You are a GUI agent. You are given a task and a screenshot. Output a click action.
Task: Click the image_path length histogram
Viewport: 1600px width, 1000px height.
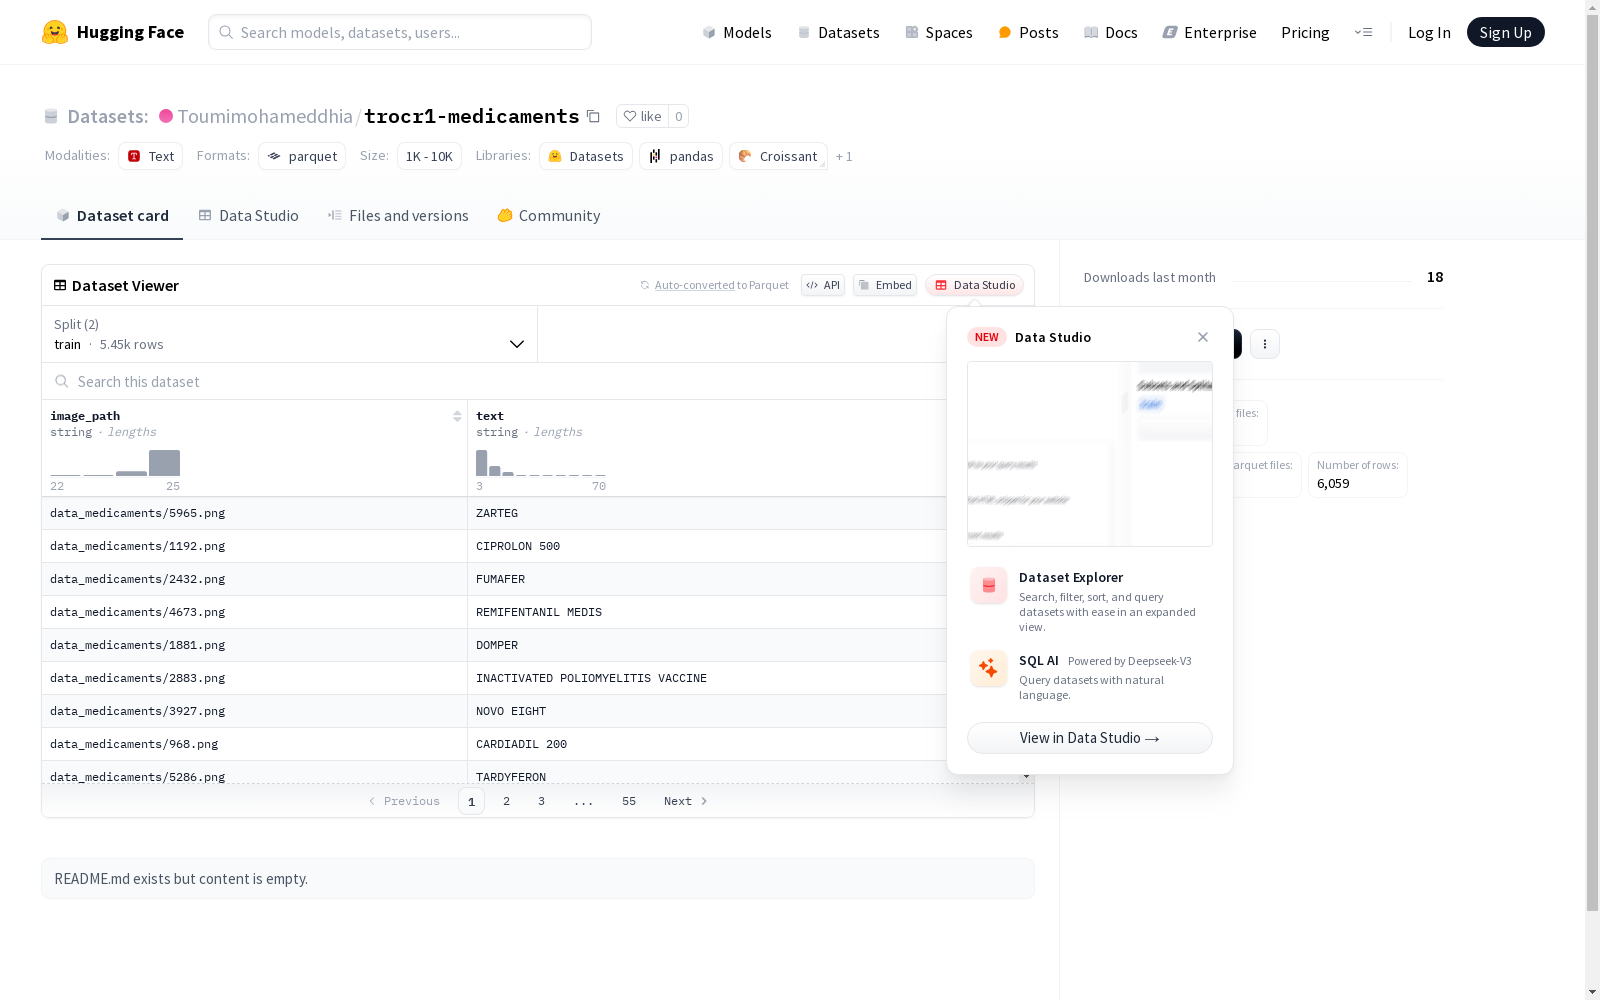pyautogui.click(x=115, y=463)
